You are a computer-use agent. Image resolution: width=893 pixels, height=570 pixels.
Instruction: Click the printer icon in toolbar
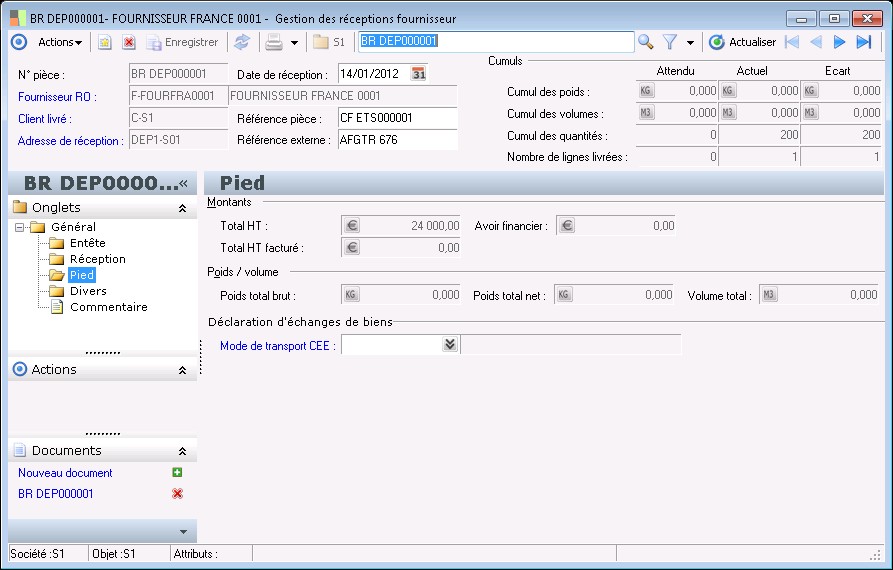[273, 42]
